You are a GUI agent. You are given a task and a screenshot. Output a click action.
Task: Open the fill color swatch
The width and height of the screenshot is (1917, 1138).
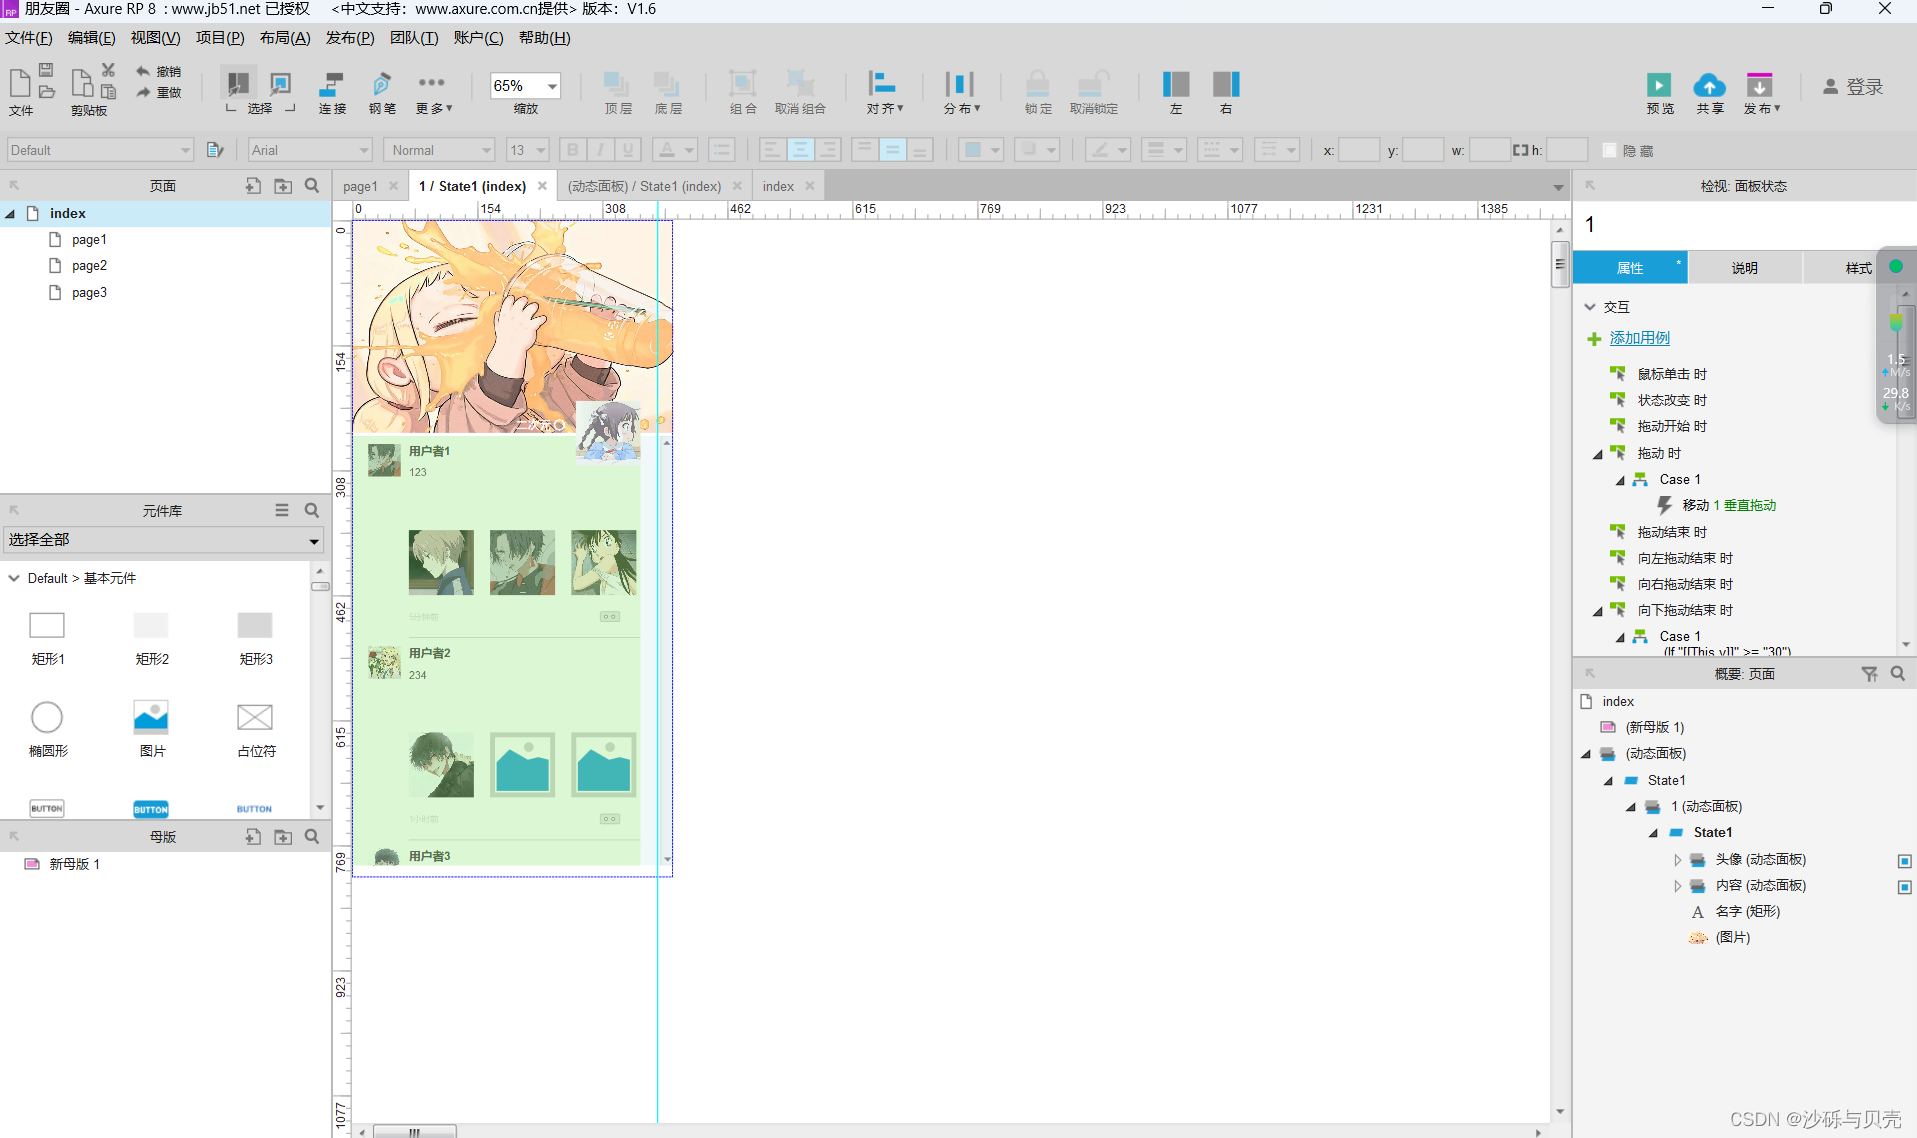pos(979,150)
